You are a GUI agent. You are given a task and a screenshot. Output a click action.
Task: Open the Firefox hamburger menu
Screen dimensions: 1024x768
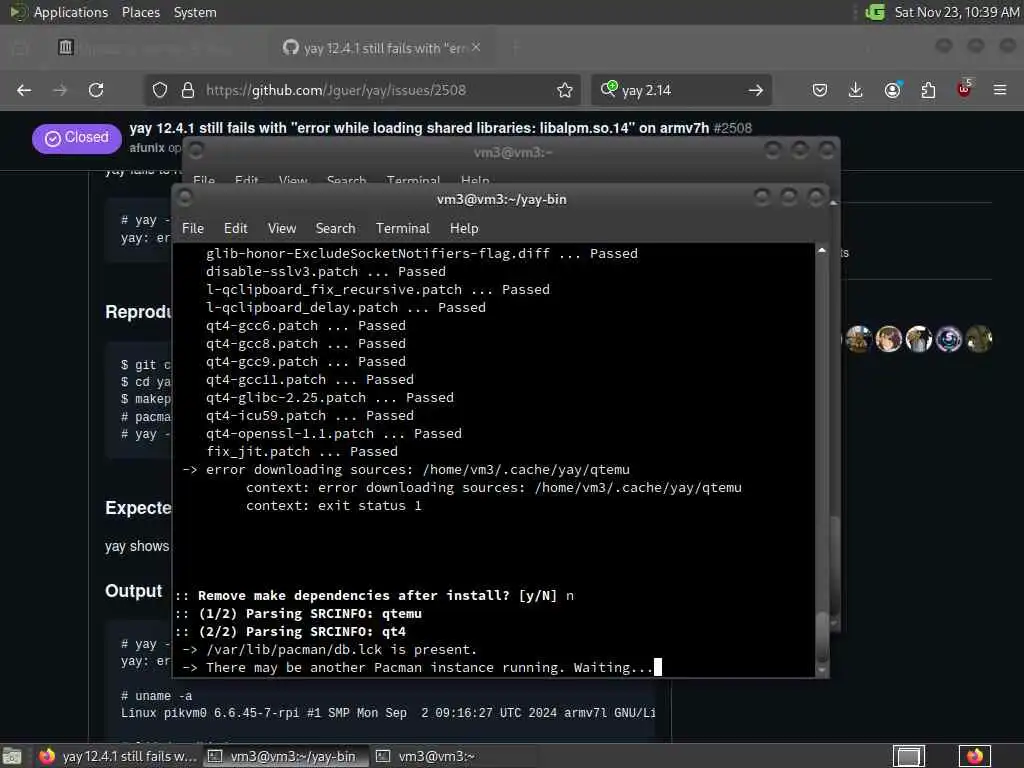pos(1000,90)
